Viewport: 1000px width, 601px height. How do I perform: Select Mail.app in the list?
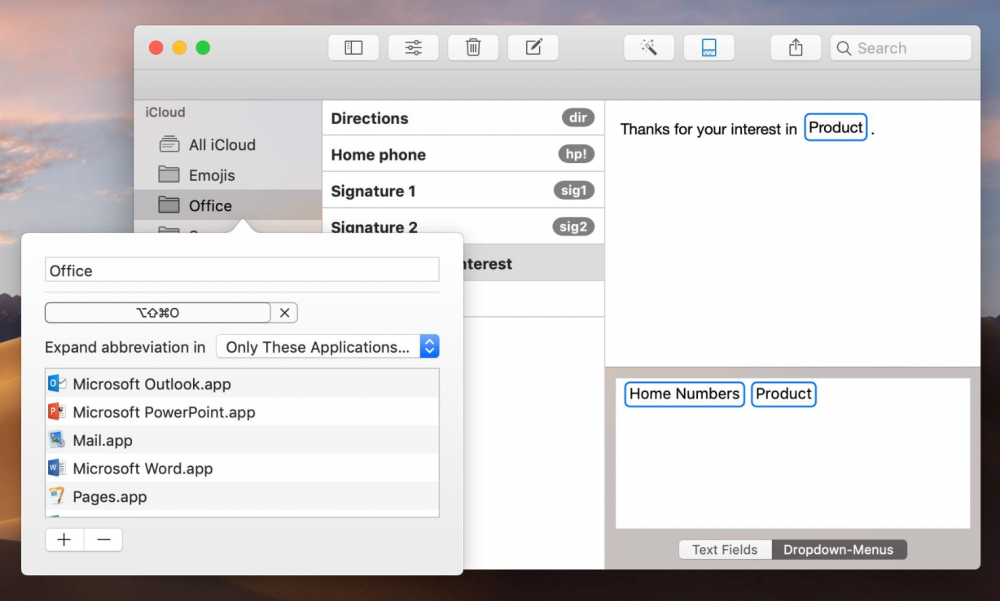point(242,440)
